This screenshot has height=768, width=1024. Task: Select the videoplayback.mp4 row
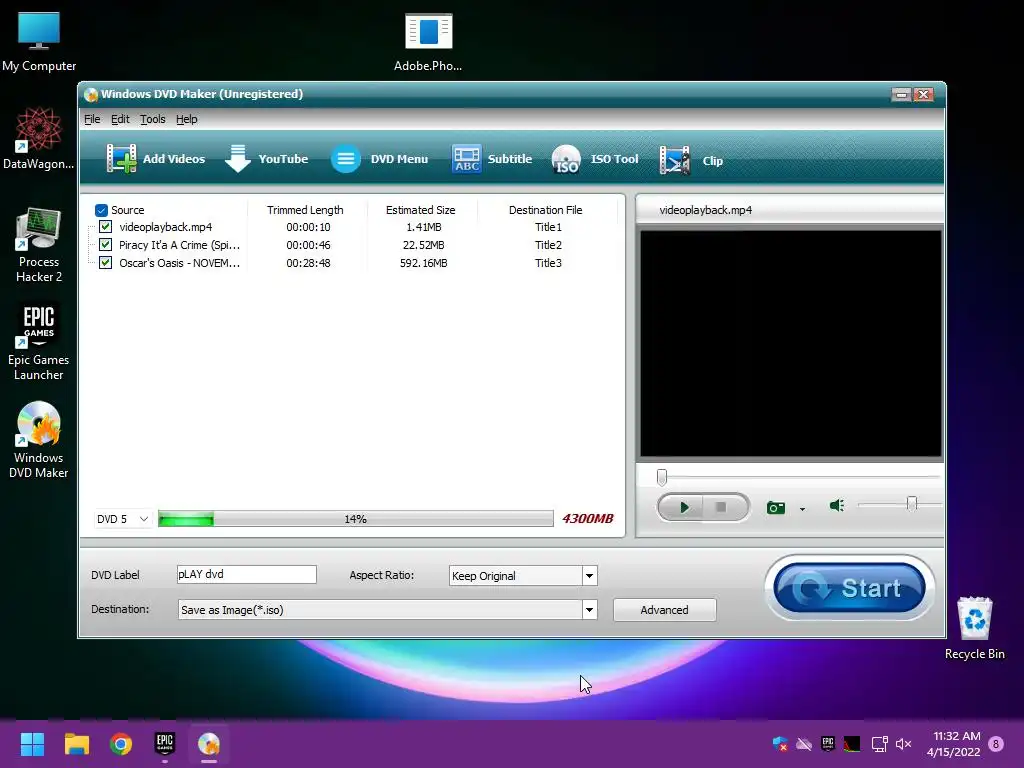(x=353, y=227)
